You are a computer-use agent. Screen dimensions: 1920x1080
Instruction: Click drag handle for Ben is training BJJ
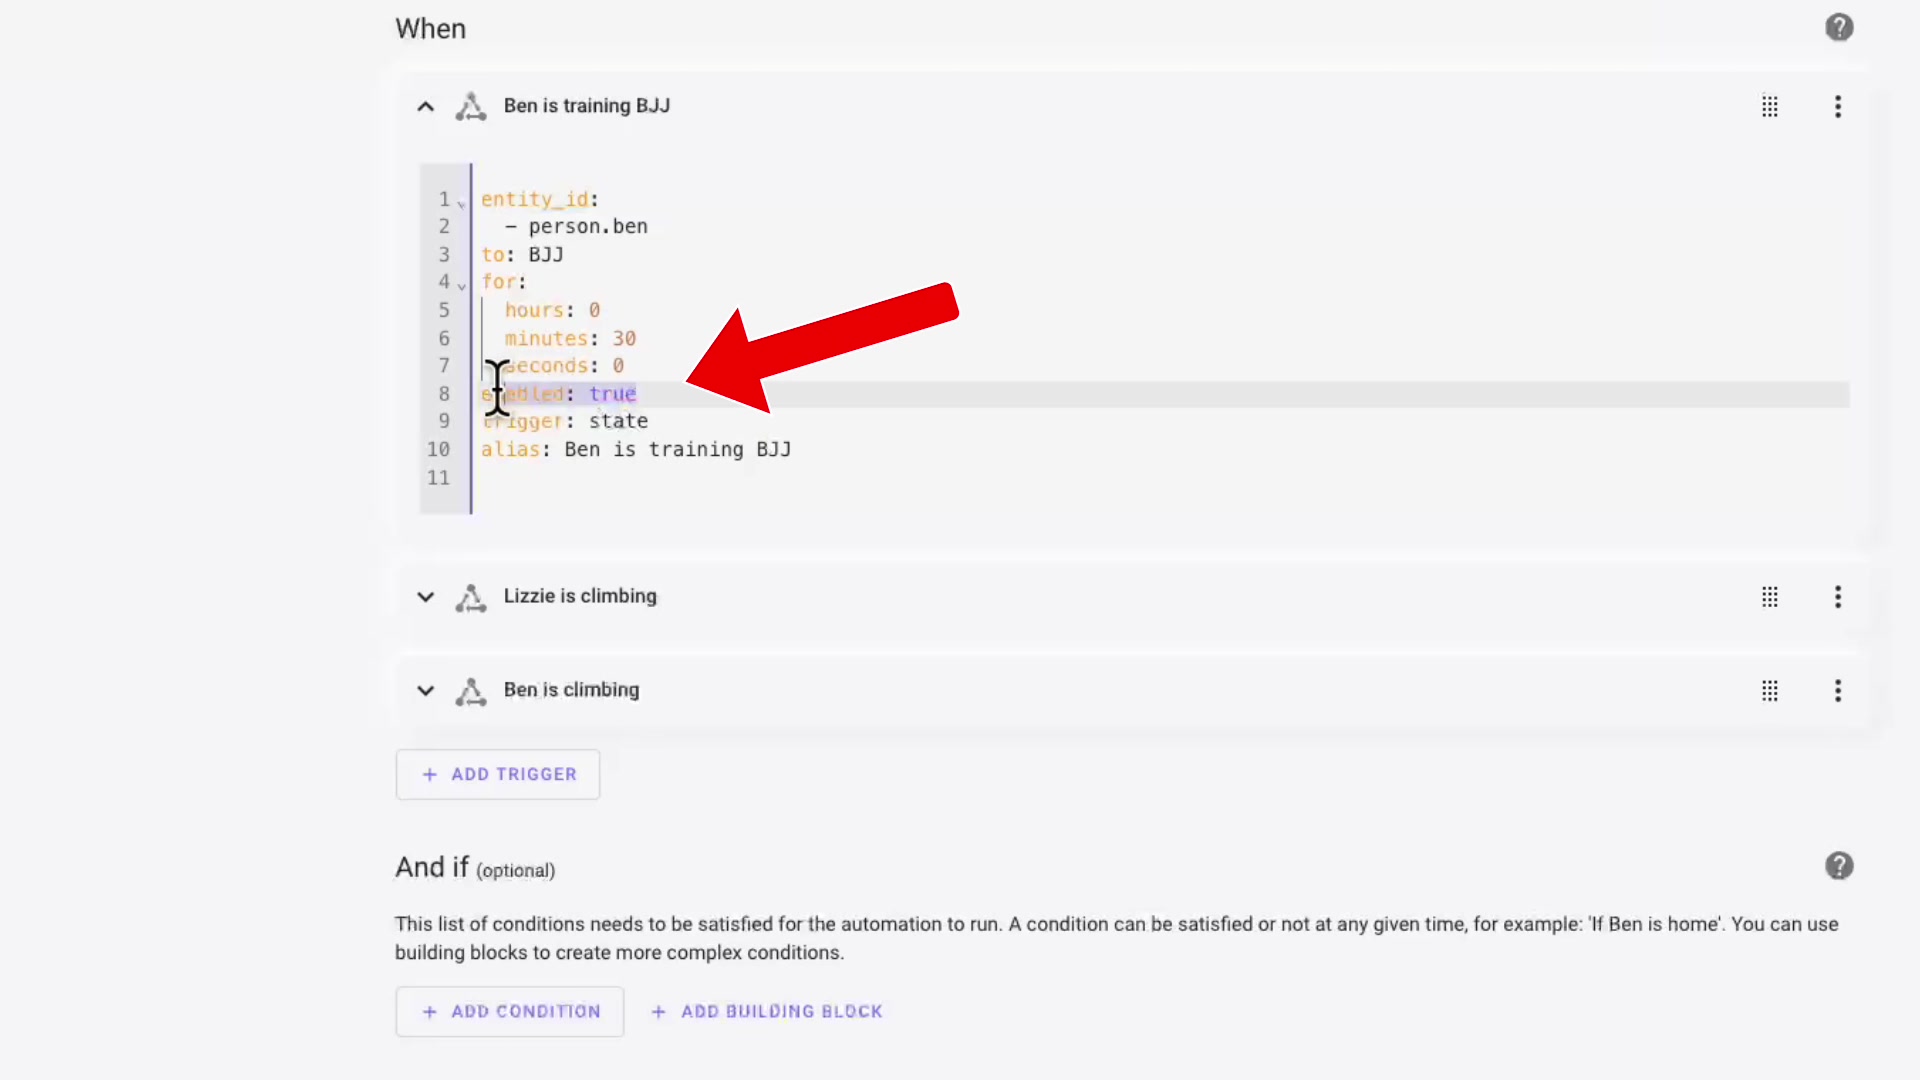click(1769, 107)
